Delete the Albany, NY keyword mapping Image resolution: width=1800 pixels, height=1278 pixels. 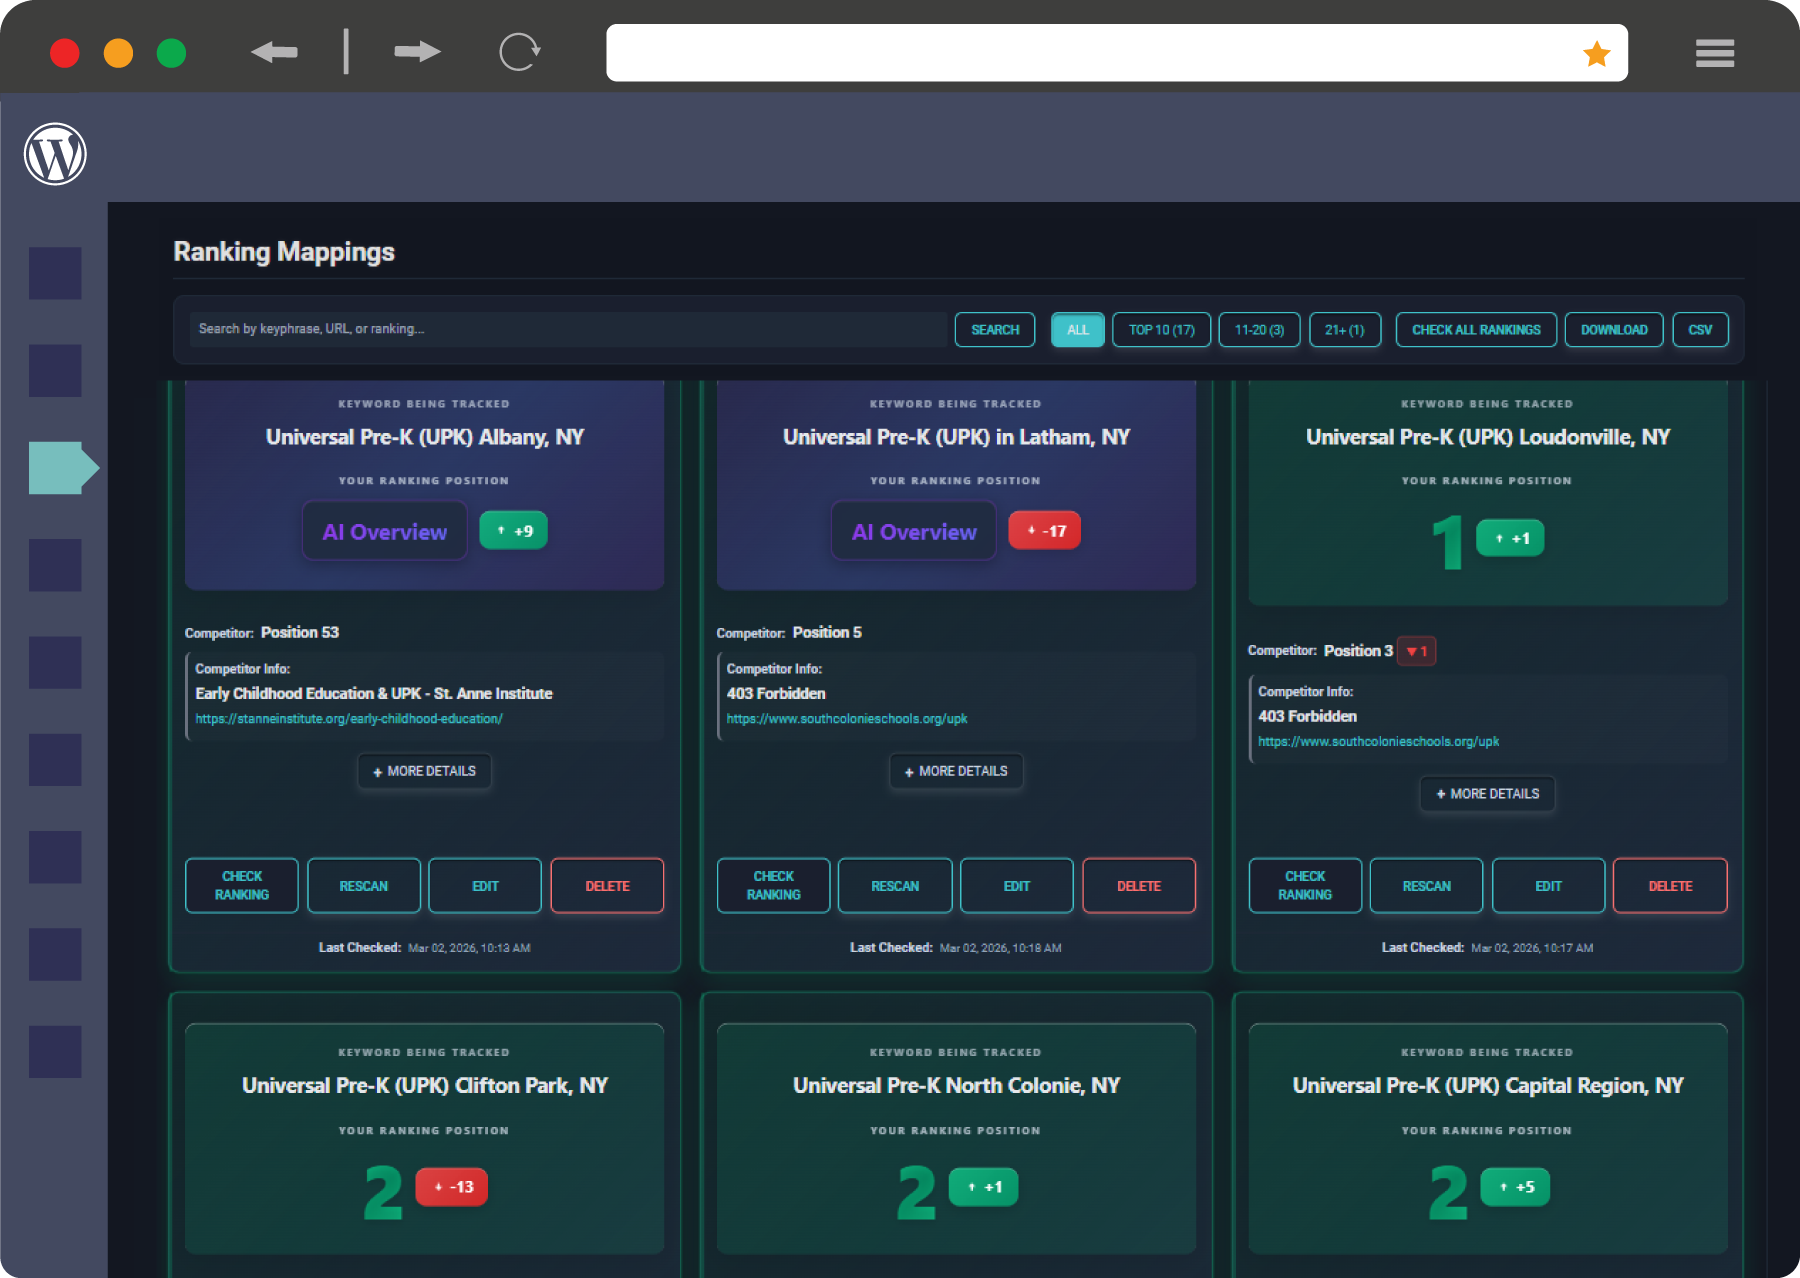607,886
